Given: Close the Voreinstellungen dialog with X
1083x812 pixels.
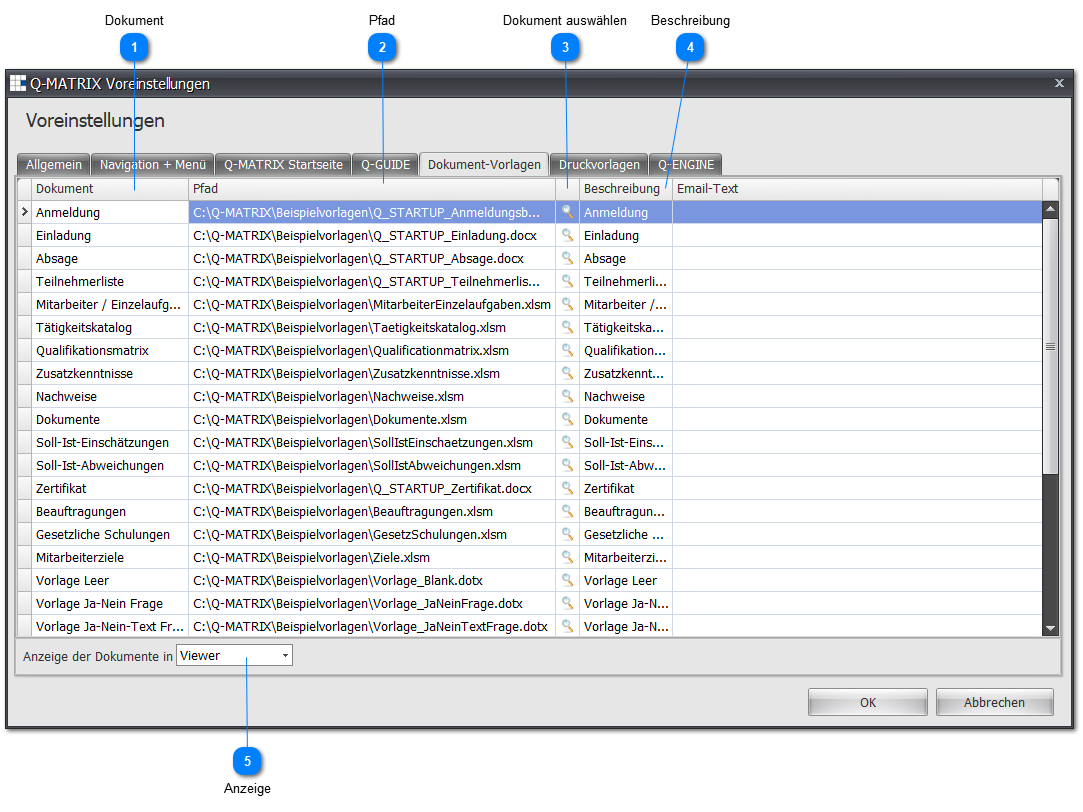Looking at the screenshot, I should [1059, 83].
